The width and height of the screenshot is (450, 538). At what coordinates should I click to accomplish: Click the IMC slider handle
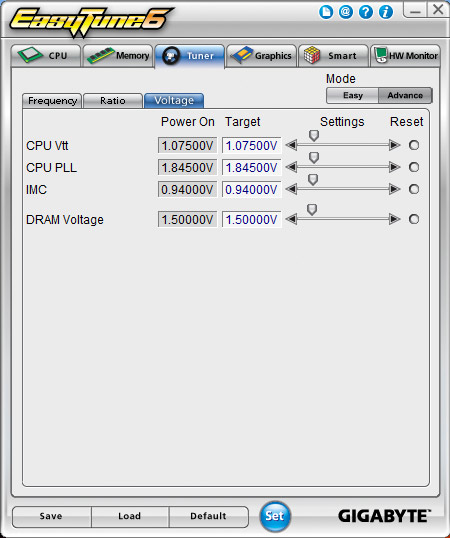click(x=313, y=179)
